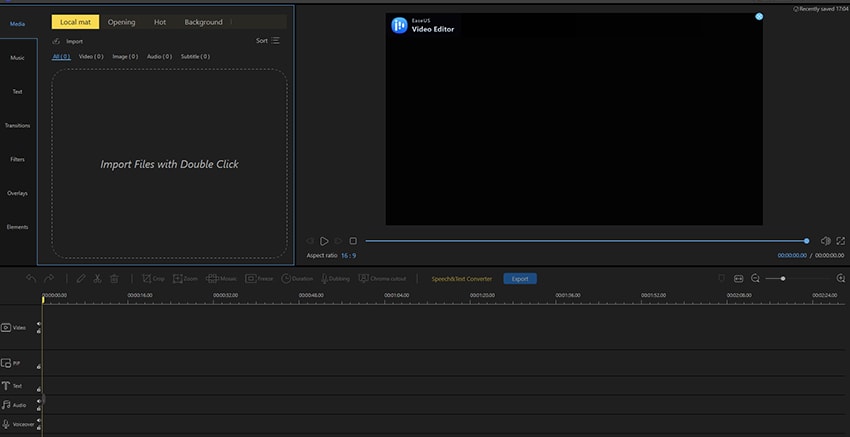
Task: Filter media by Subtitle (0)
Action: [195, 56]
